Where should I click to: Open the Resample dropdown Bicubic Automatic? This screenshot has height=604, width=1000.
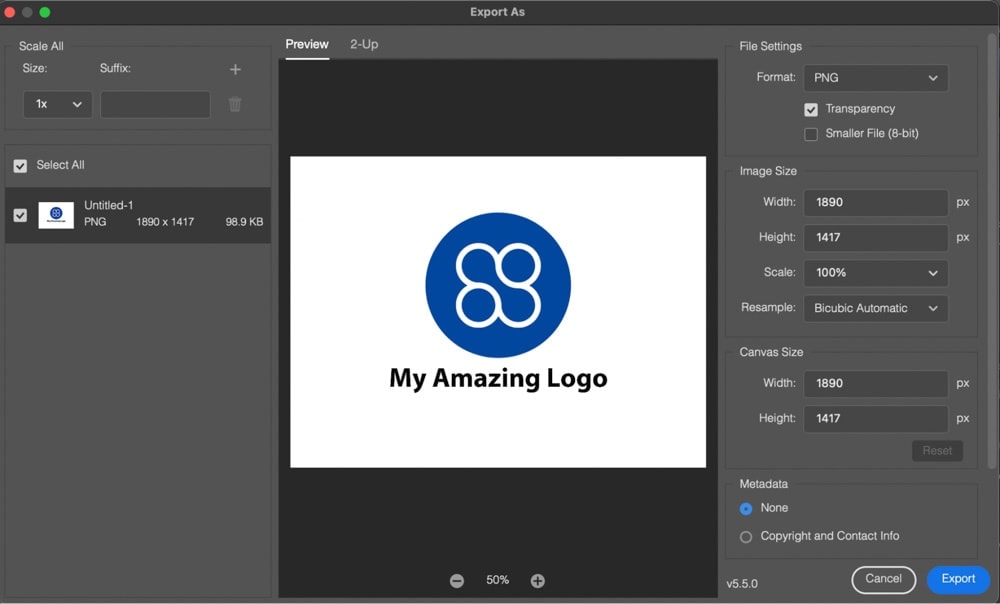[x=876, y=308]
